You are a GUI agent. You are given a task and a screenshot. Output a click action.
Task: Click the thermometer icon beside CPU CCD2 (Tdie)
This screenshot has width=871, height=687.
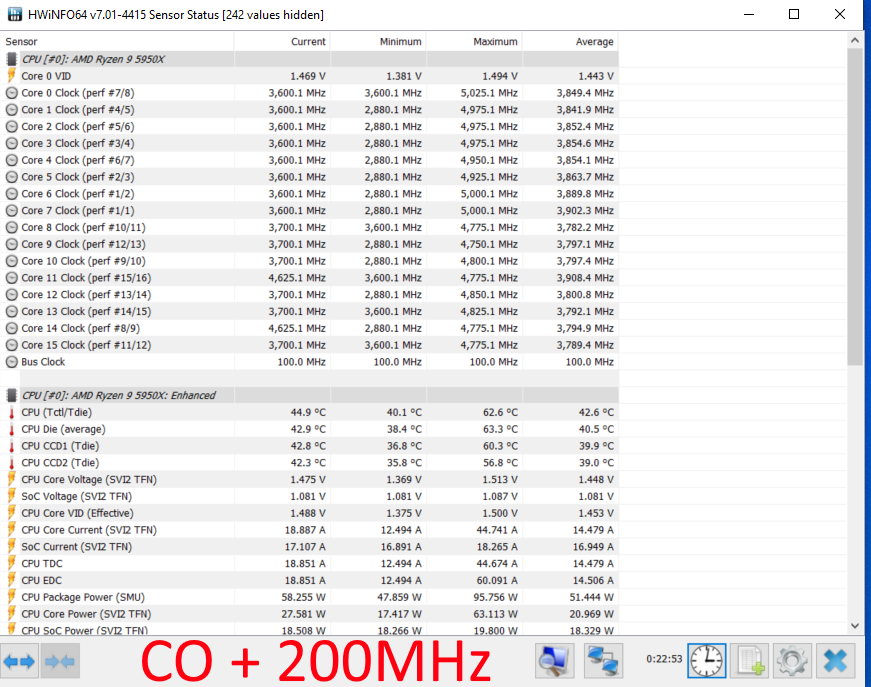[x=11, y=463]
